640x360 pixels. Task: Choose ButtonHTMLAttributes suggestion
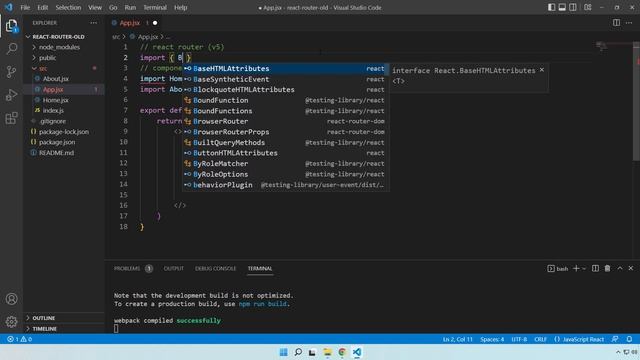point(285,153)
